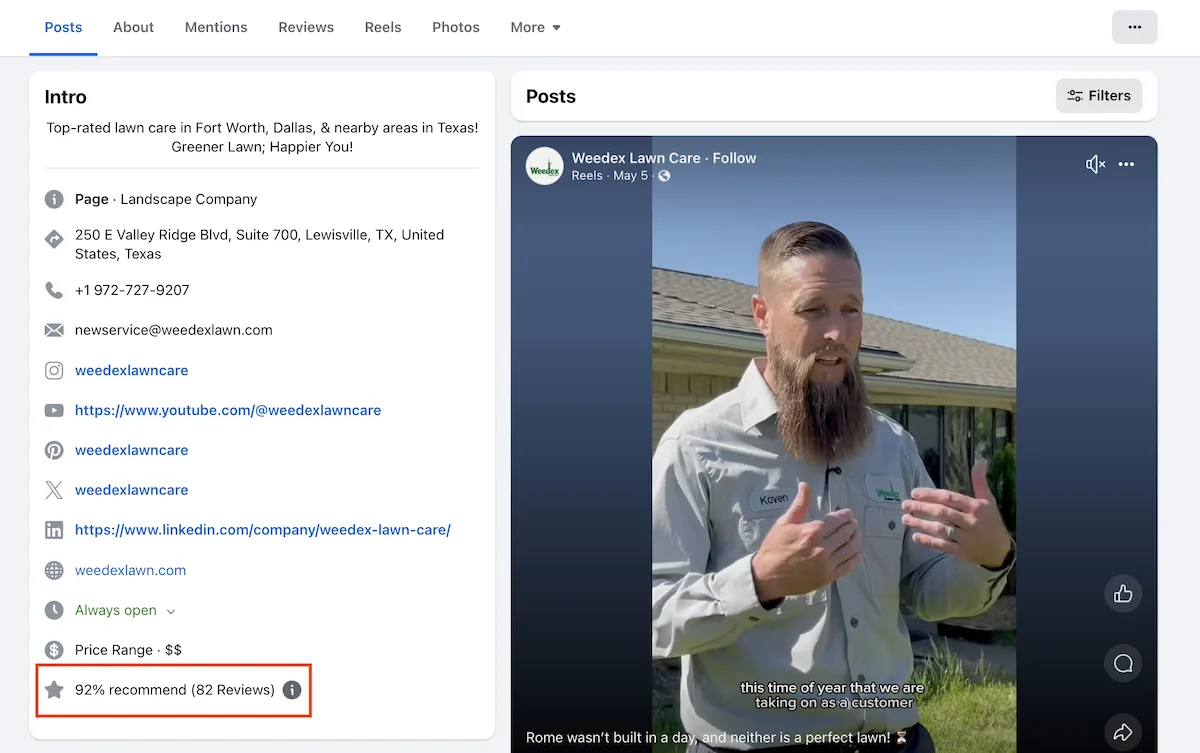Image resolution: width=1200 pixels, height=753 pixels.
Task: Open the YouTube @weedexlawncare URL
Action: pos(228,410)
